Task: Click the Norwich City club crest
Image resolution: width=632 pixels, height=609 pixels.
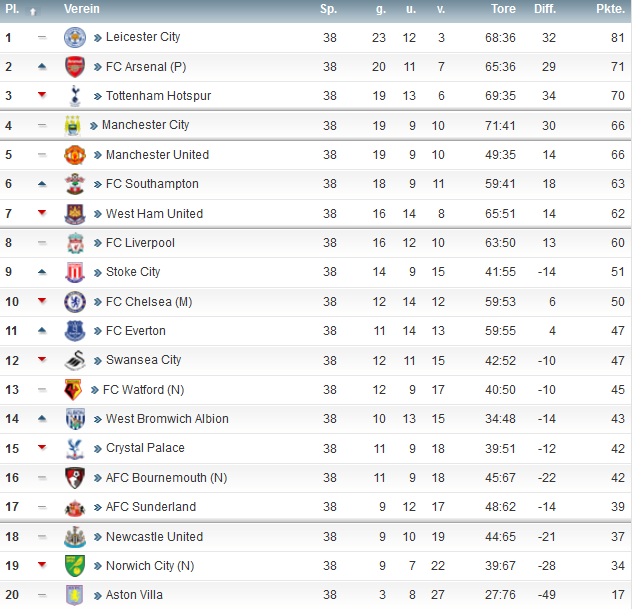Action: click(x=75, y=566)
